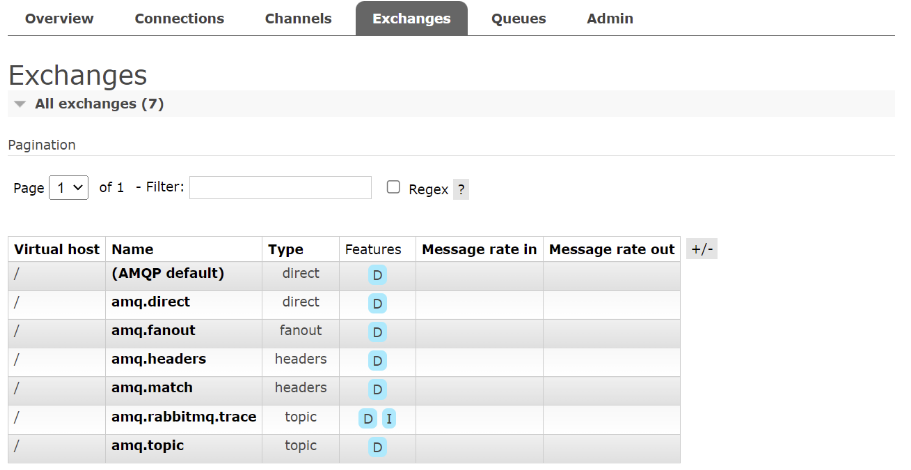Click the D badge for amq.match
This screenshot has width=911, height=470.
coord(377,389)
